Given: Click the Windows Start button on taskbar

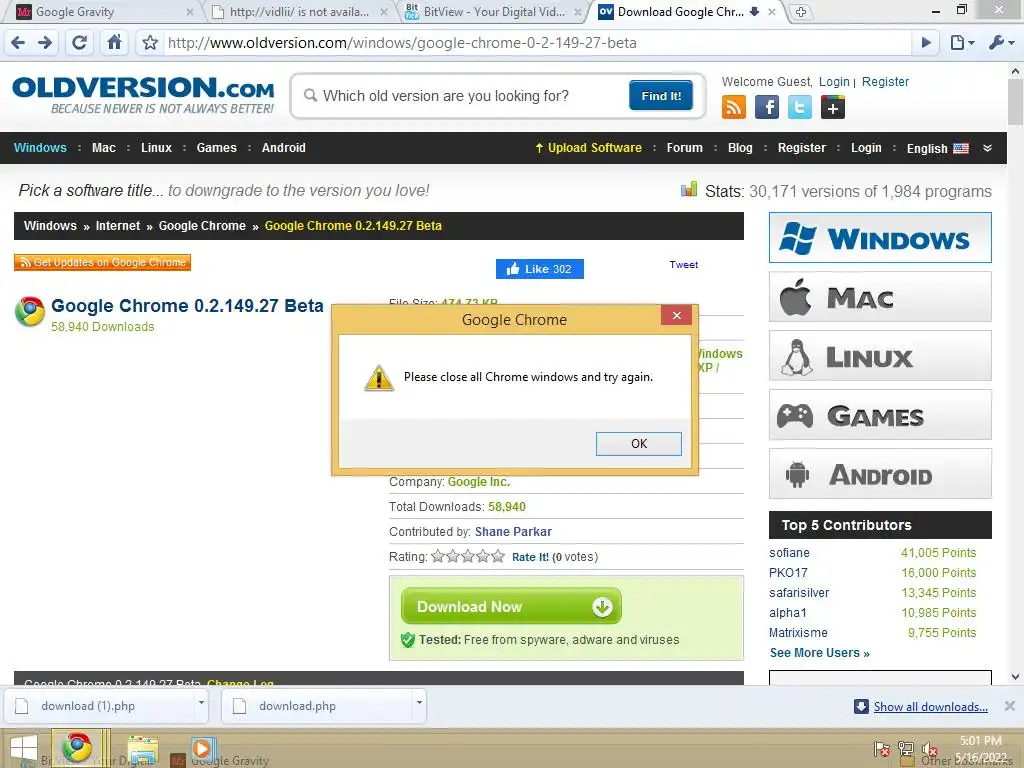Looking at the screenshot, I should tap(24, 748).
